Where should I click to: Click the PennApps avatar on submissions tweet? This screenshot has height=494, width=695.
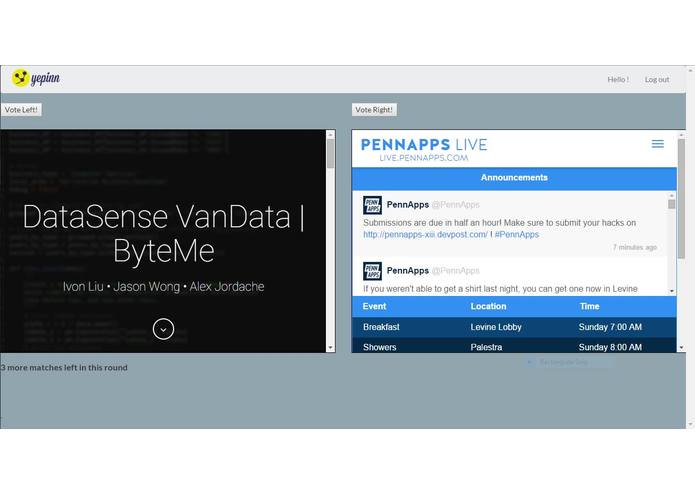coord(372,205)
